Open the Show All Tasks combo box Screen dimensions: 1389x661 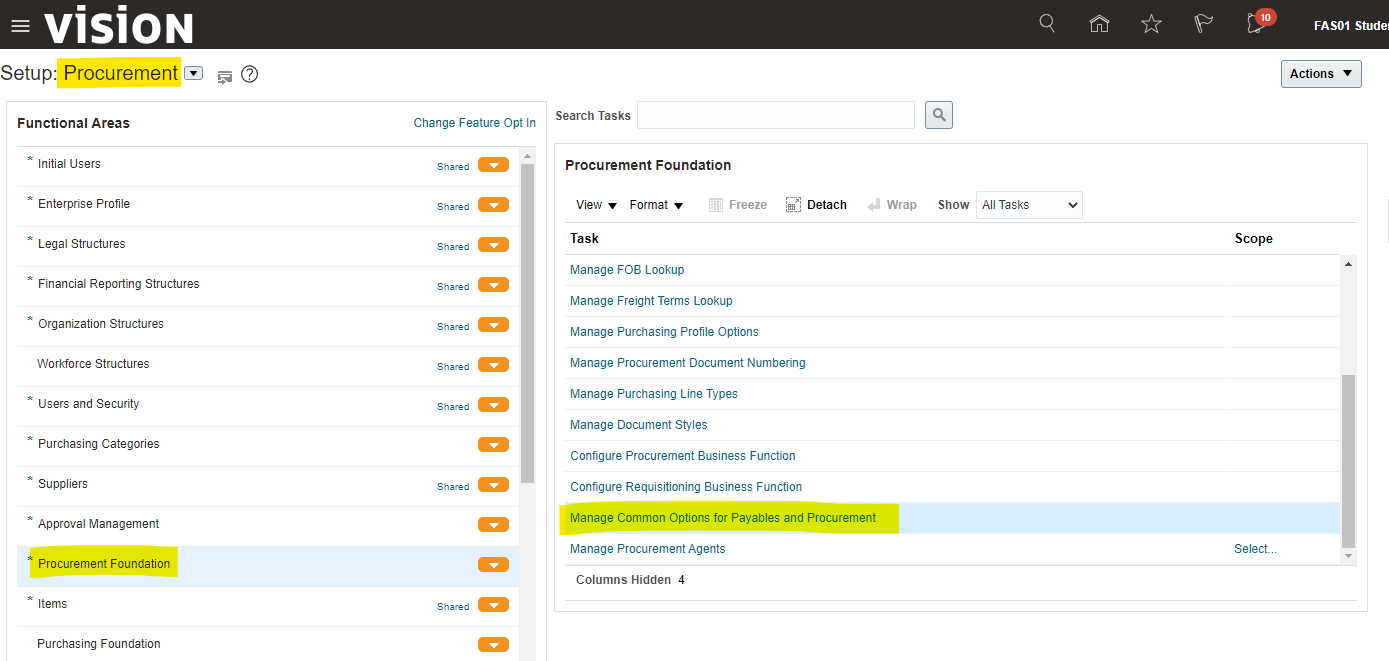1029,205
